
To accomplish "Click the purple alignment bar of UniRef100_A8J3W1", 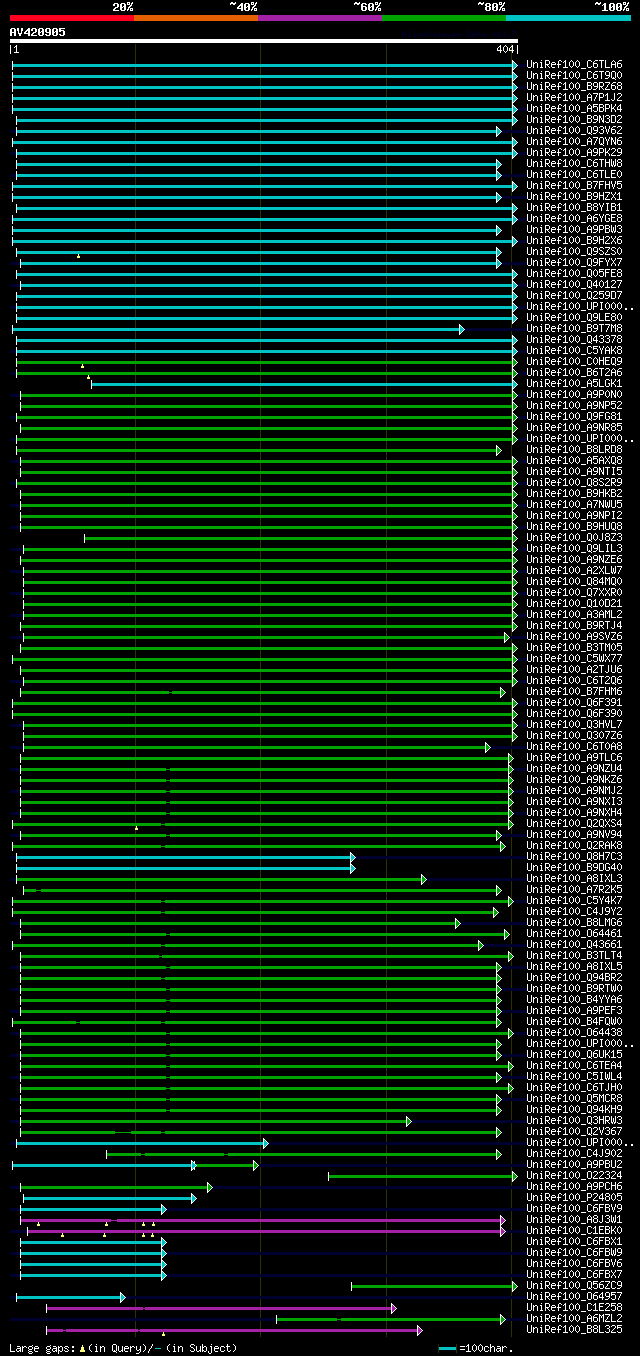I will (263, 1219).
